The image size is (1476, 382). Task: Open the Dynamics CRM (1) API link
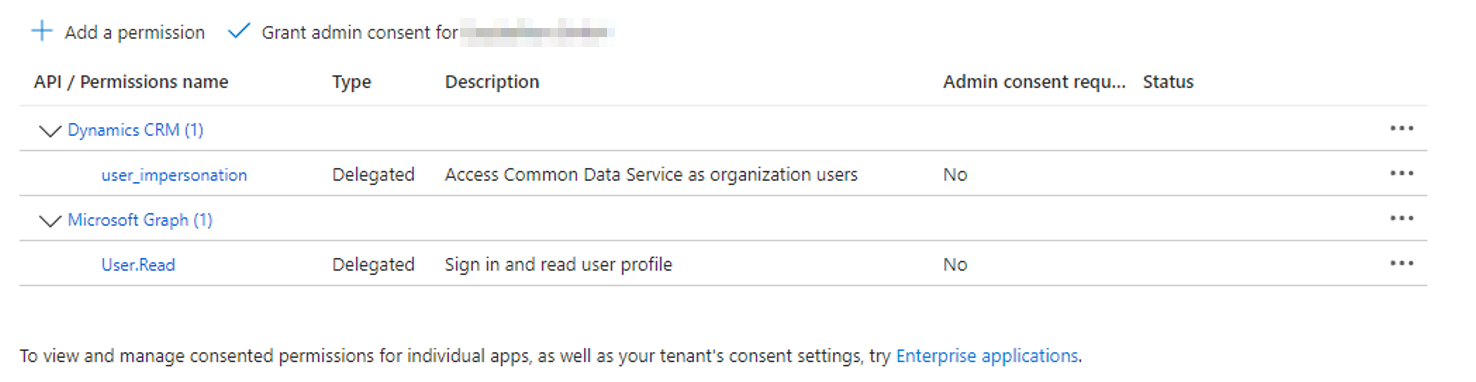click(x=136, y=130)
